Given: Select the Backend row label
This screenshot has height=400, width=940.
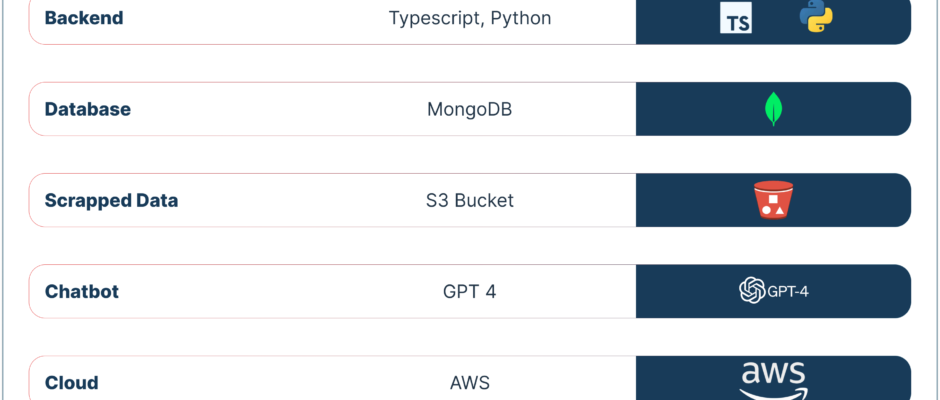Looking at the screenshot, I should [x=84, y=18].
